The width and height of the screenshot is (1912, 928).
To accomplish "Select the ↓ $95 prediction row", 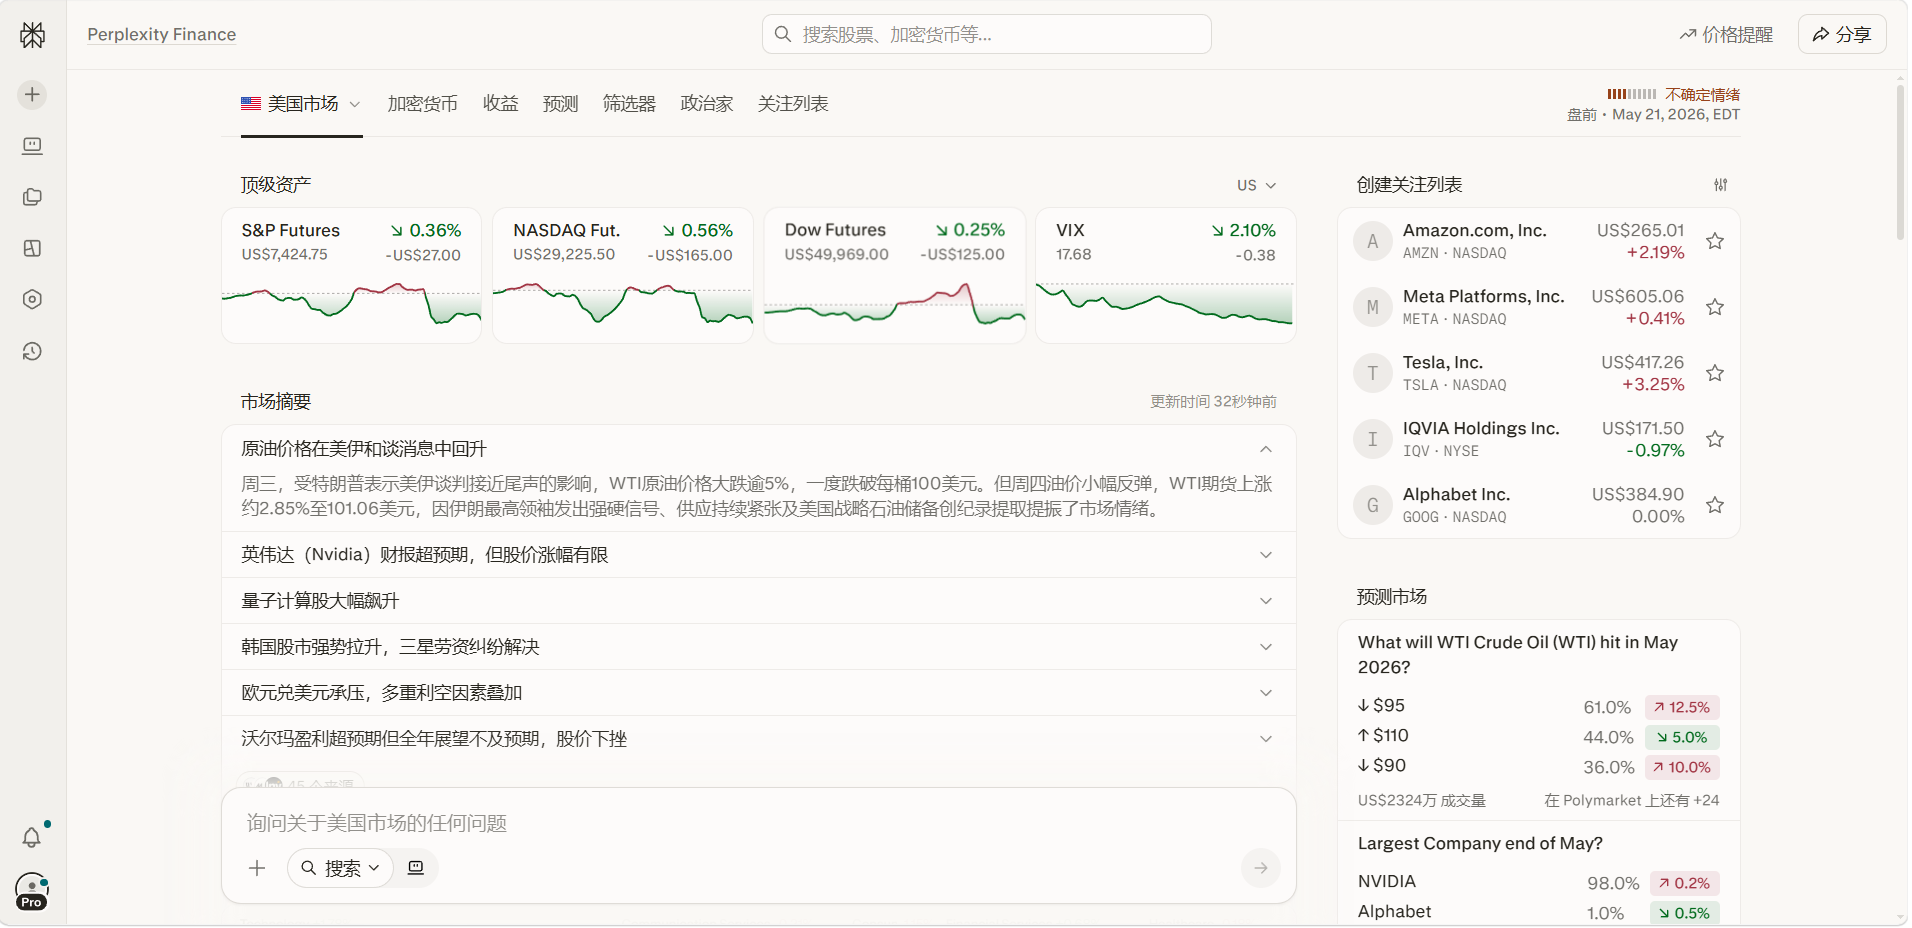I will coord(1538,706).
